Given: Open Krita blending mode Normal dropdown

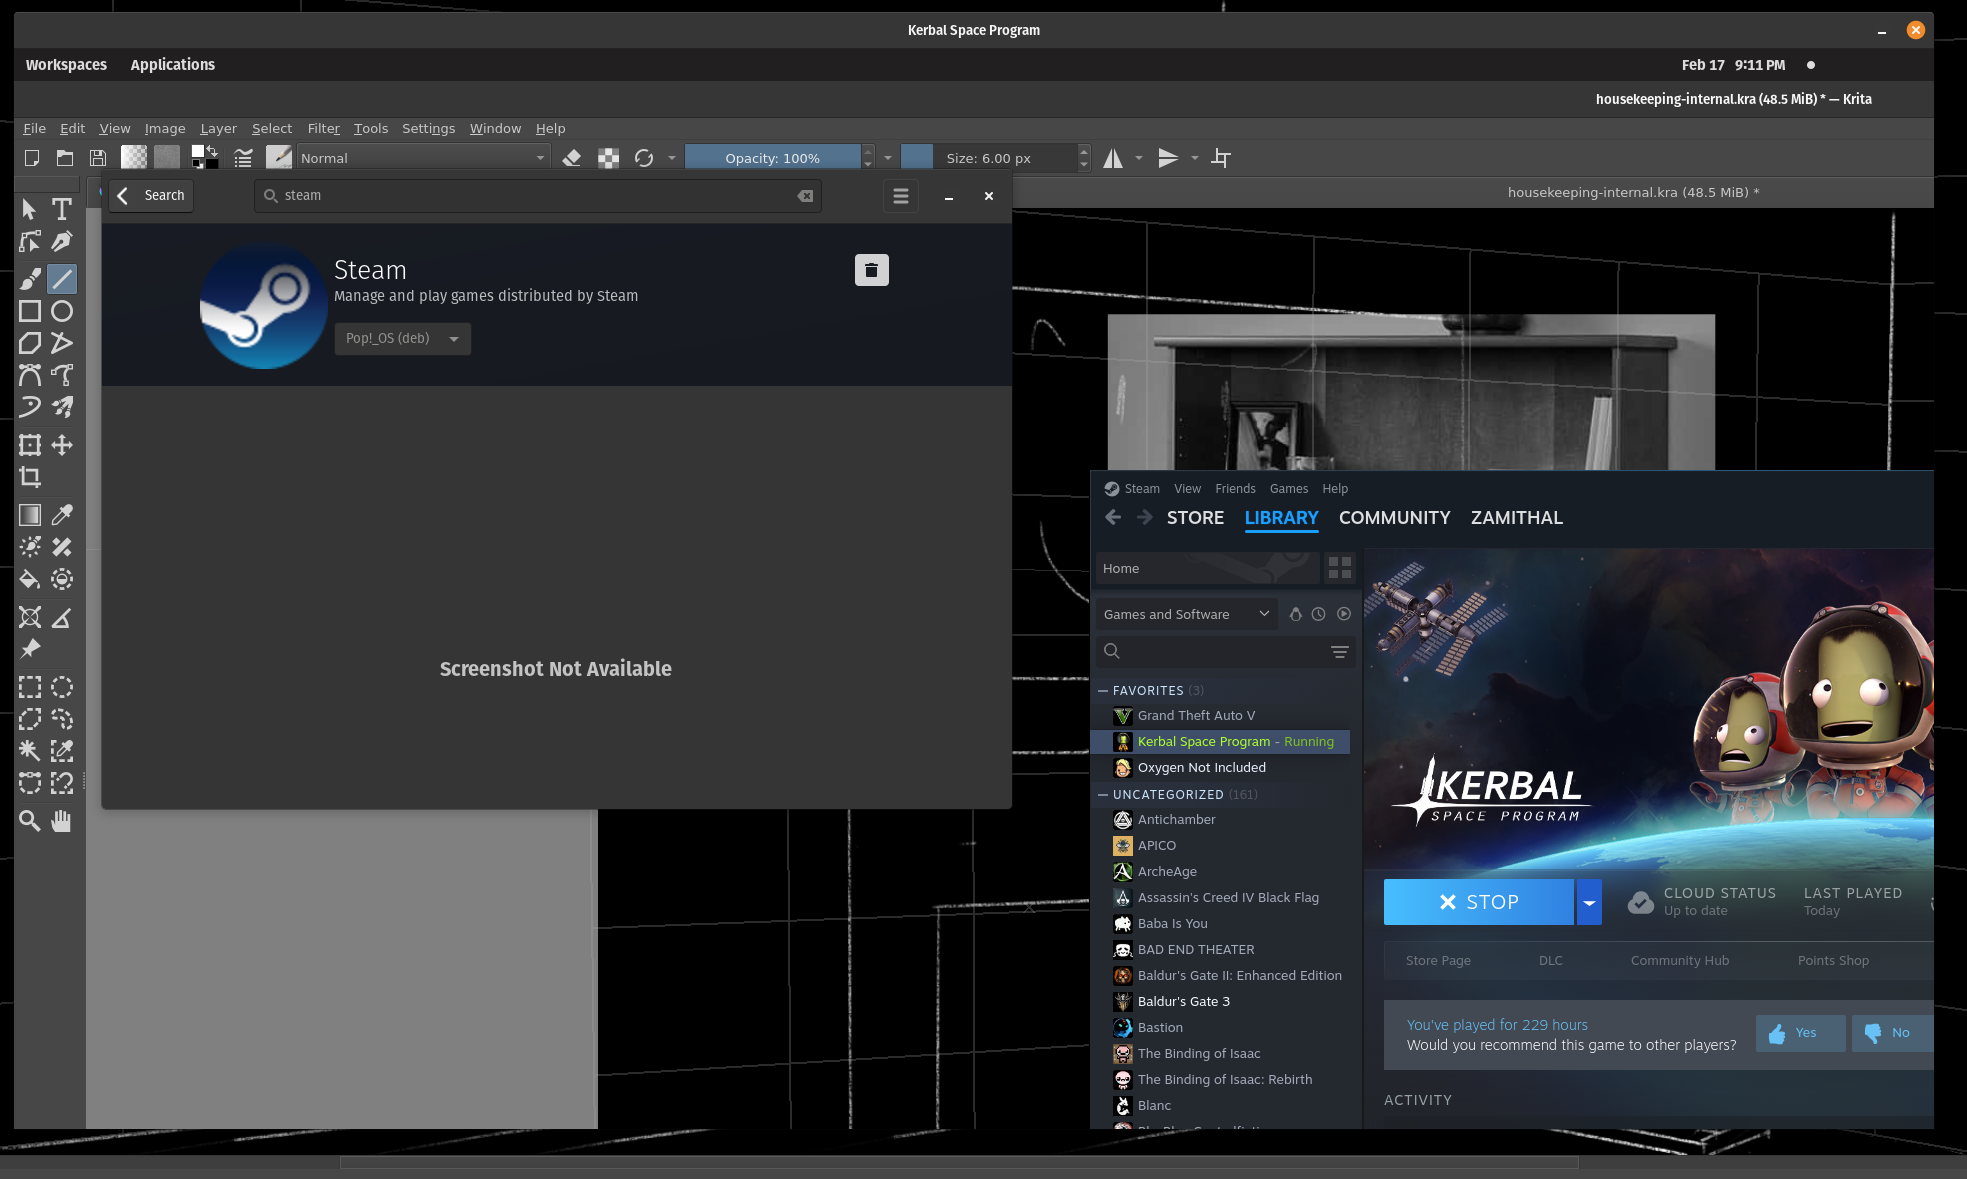Looking at the screenshot, I should pyautogui.click(x=423, y=158).
